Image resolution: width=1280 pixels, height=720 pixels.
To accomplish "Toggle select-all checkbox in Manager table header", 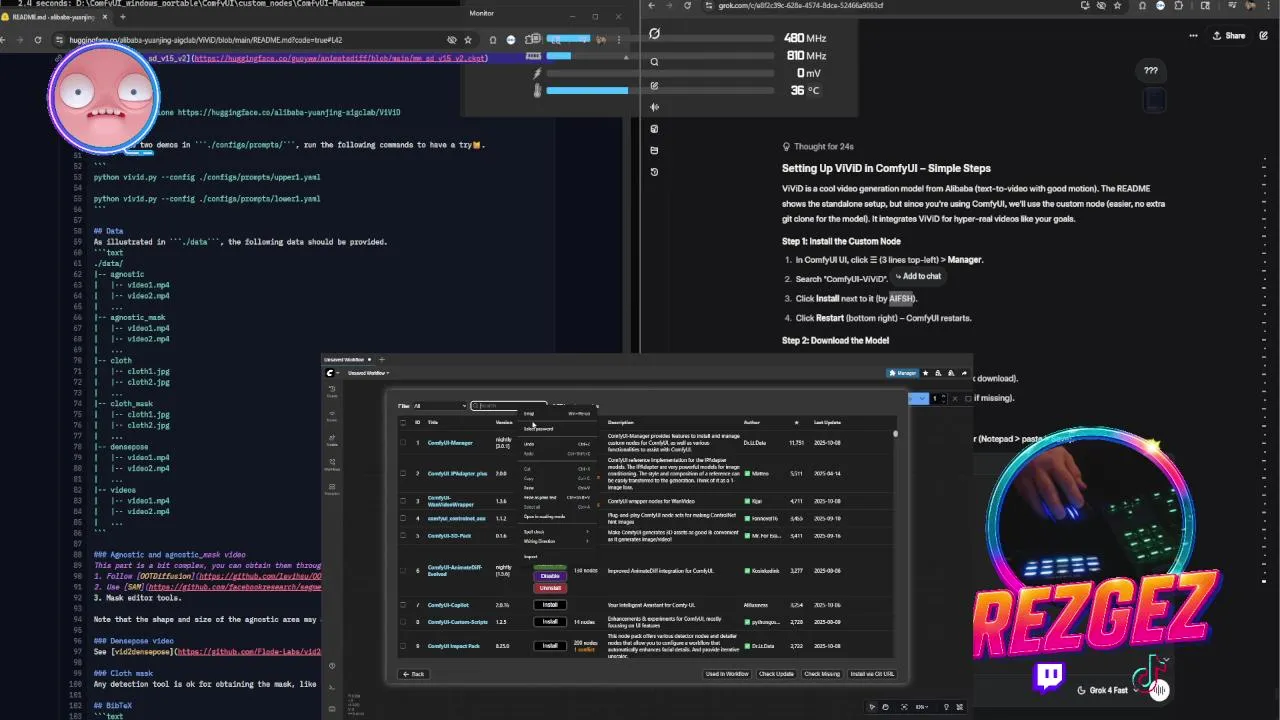I will 403,422.
